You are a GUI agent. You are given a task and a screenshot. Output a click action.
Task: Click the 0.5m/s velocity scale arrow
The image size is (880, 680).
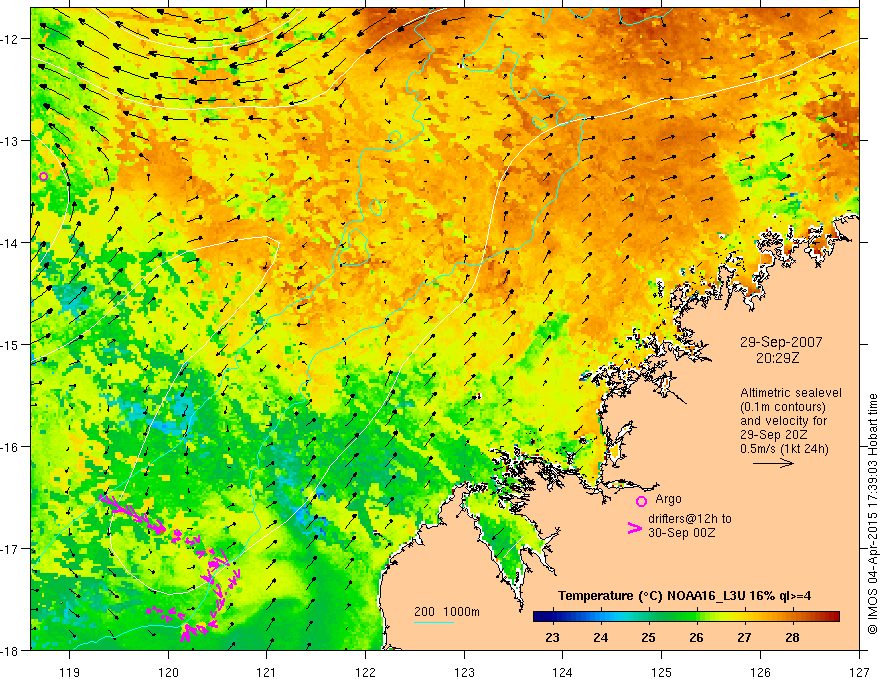click(x=773, y=463)
